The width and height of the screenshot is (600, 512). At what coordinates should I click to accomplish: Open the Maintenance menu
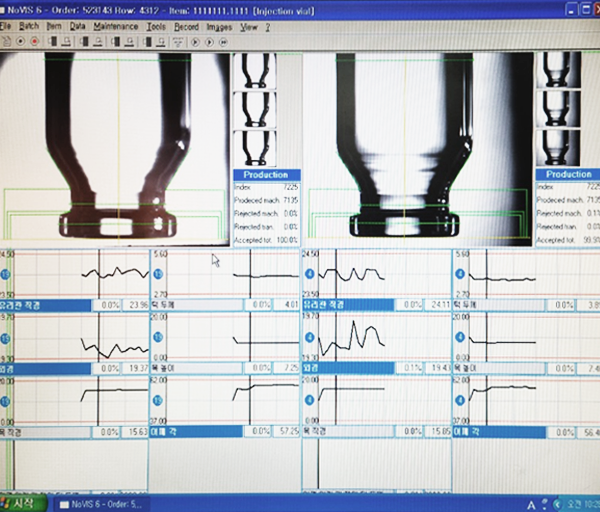point(115,28)
